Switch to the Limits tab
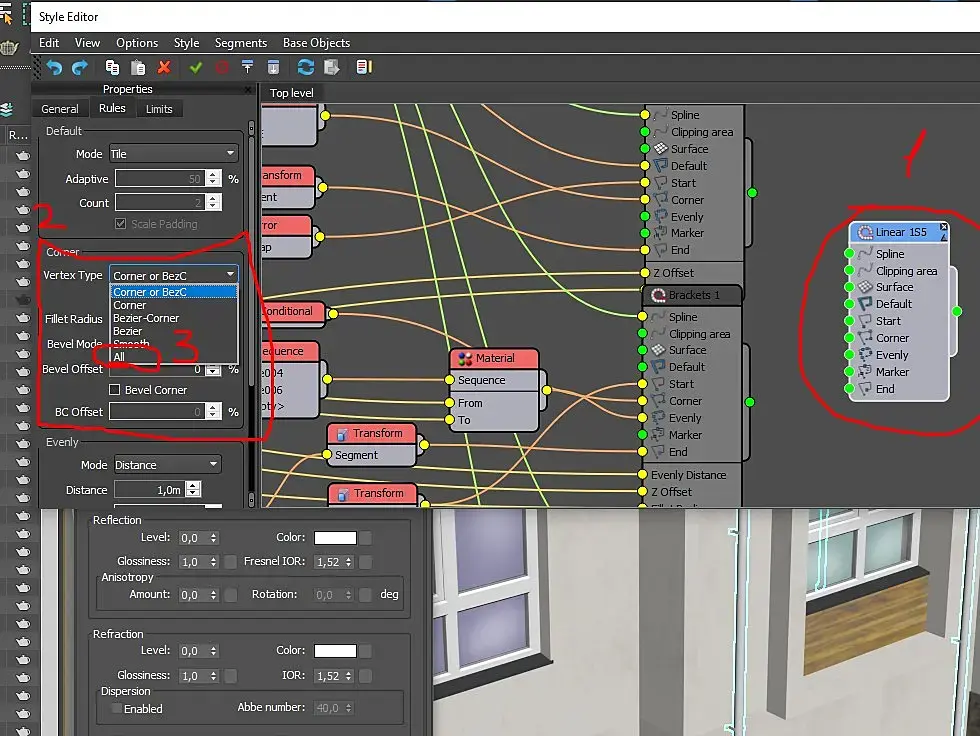The height and width of the screenshot is (736, 980). 159,109
